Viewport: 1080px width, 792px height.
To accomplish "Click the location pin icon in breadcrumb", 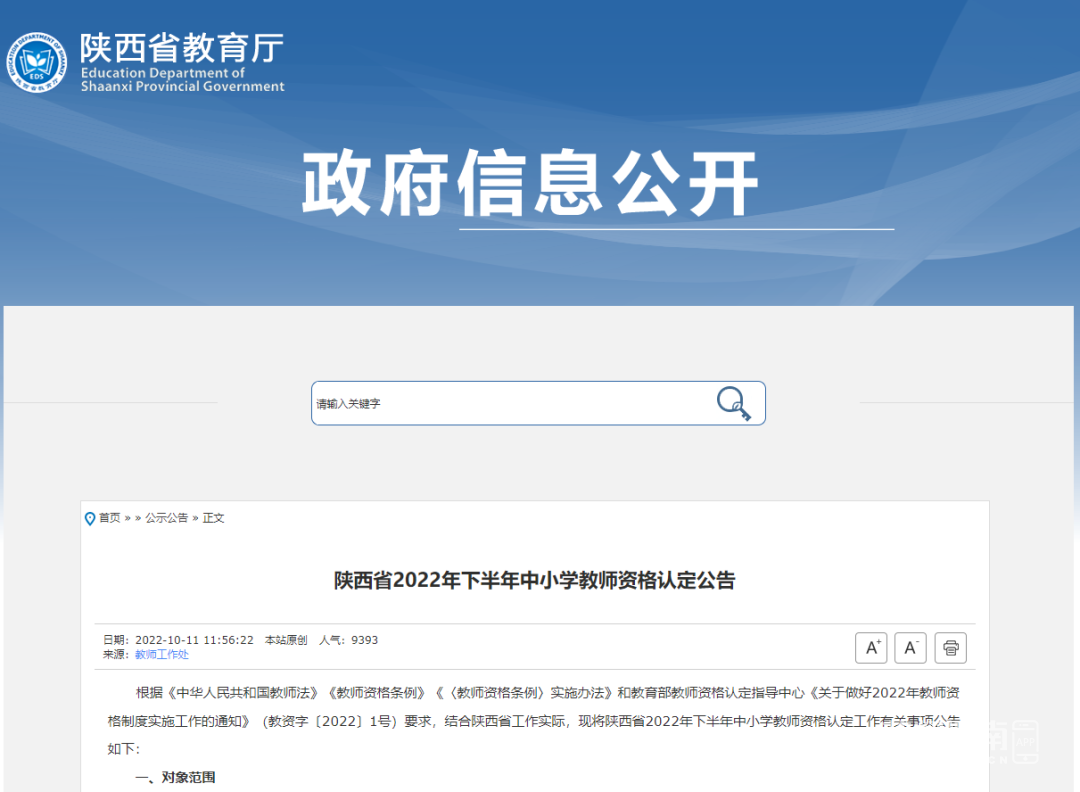I will point(90,518).
